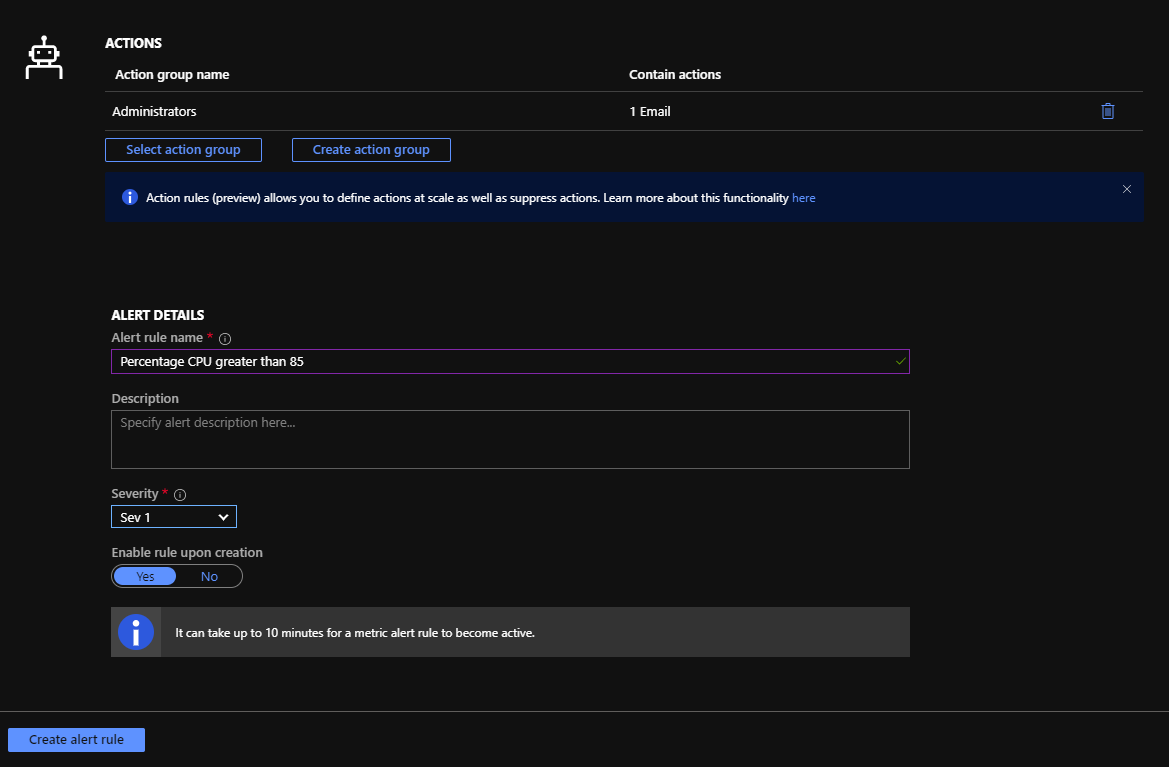The height and width of the screenshot is (767, 1169).
Task: Delete the Administrators action group
Action: (1107, 111)
